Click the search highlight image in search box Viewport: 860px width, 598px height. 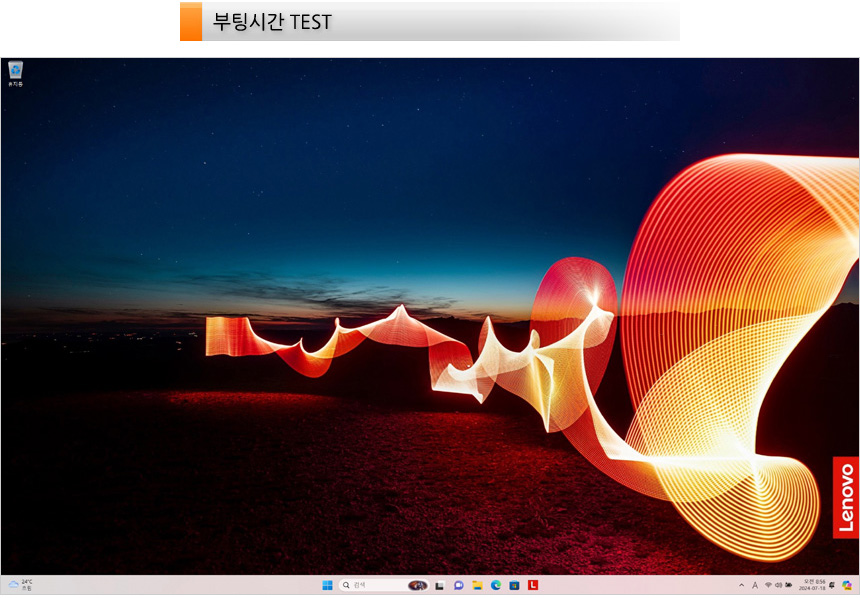(x=418, y=585)
